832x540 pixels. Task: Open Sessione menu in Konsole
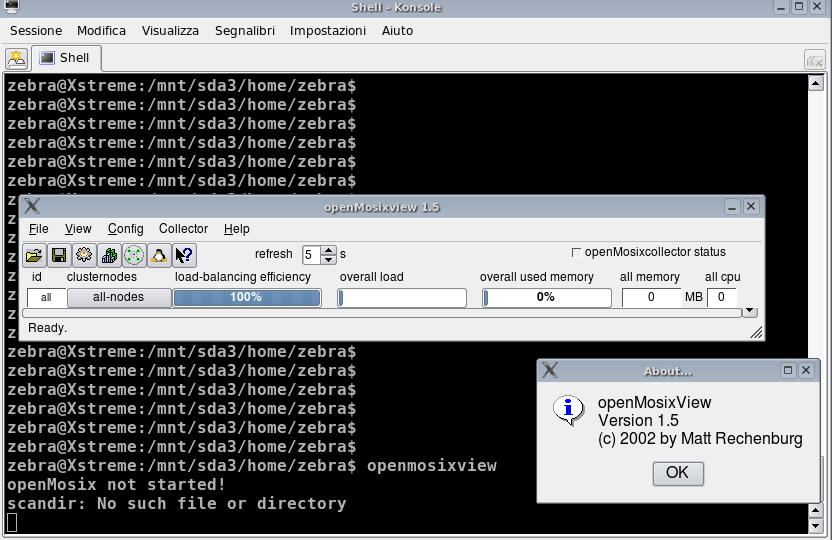point(36,31)
